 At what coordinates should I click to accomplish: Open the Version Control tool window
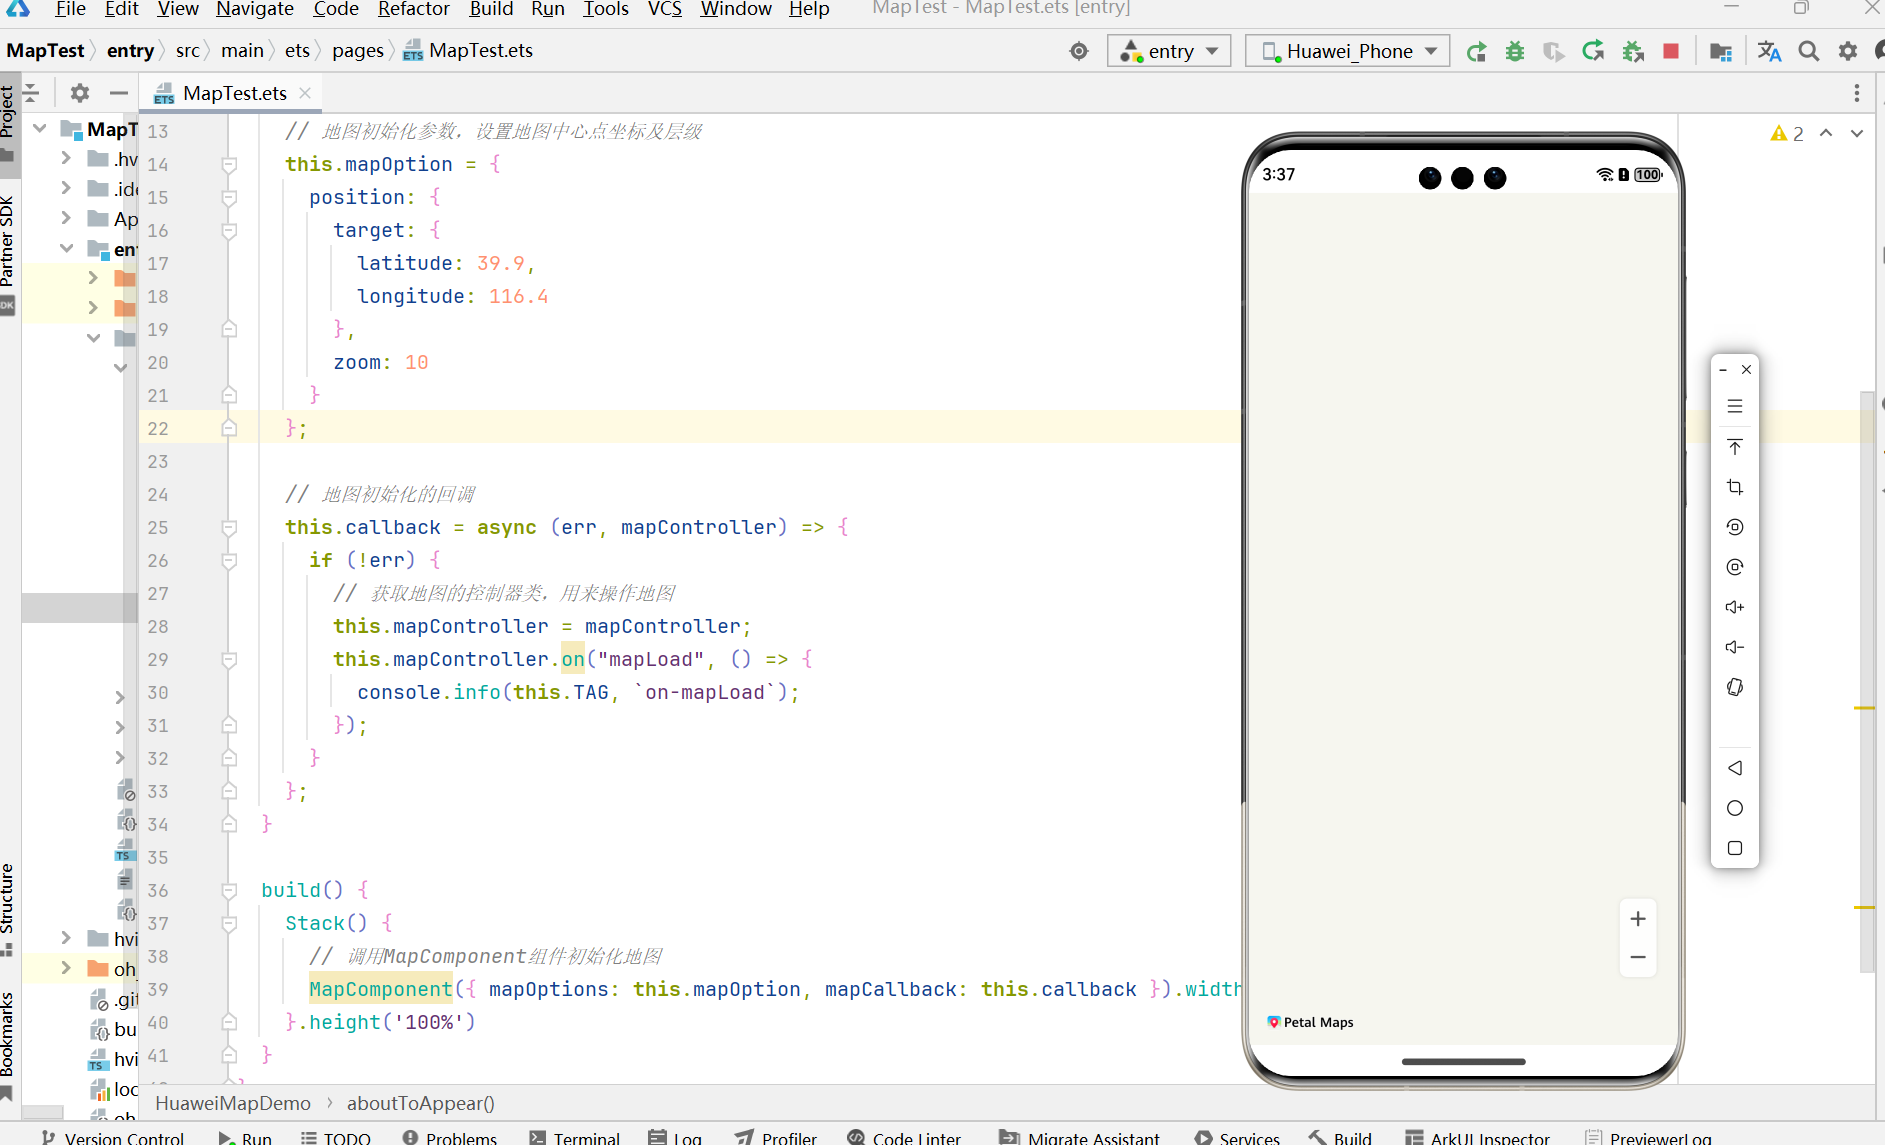pos(112,1138)
